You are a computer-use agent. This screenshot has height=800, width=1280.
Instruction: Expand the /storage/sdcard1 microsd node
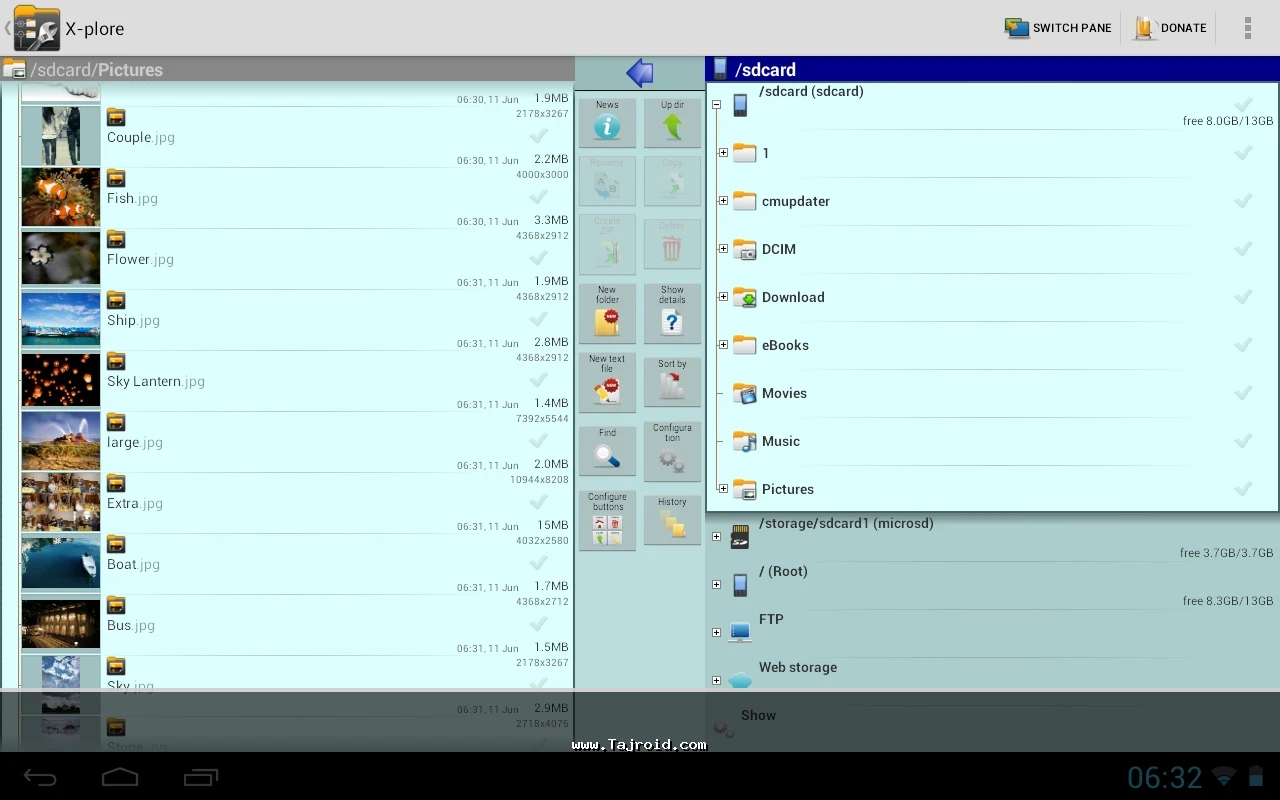[716, 537]
